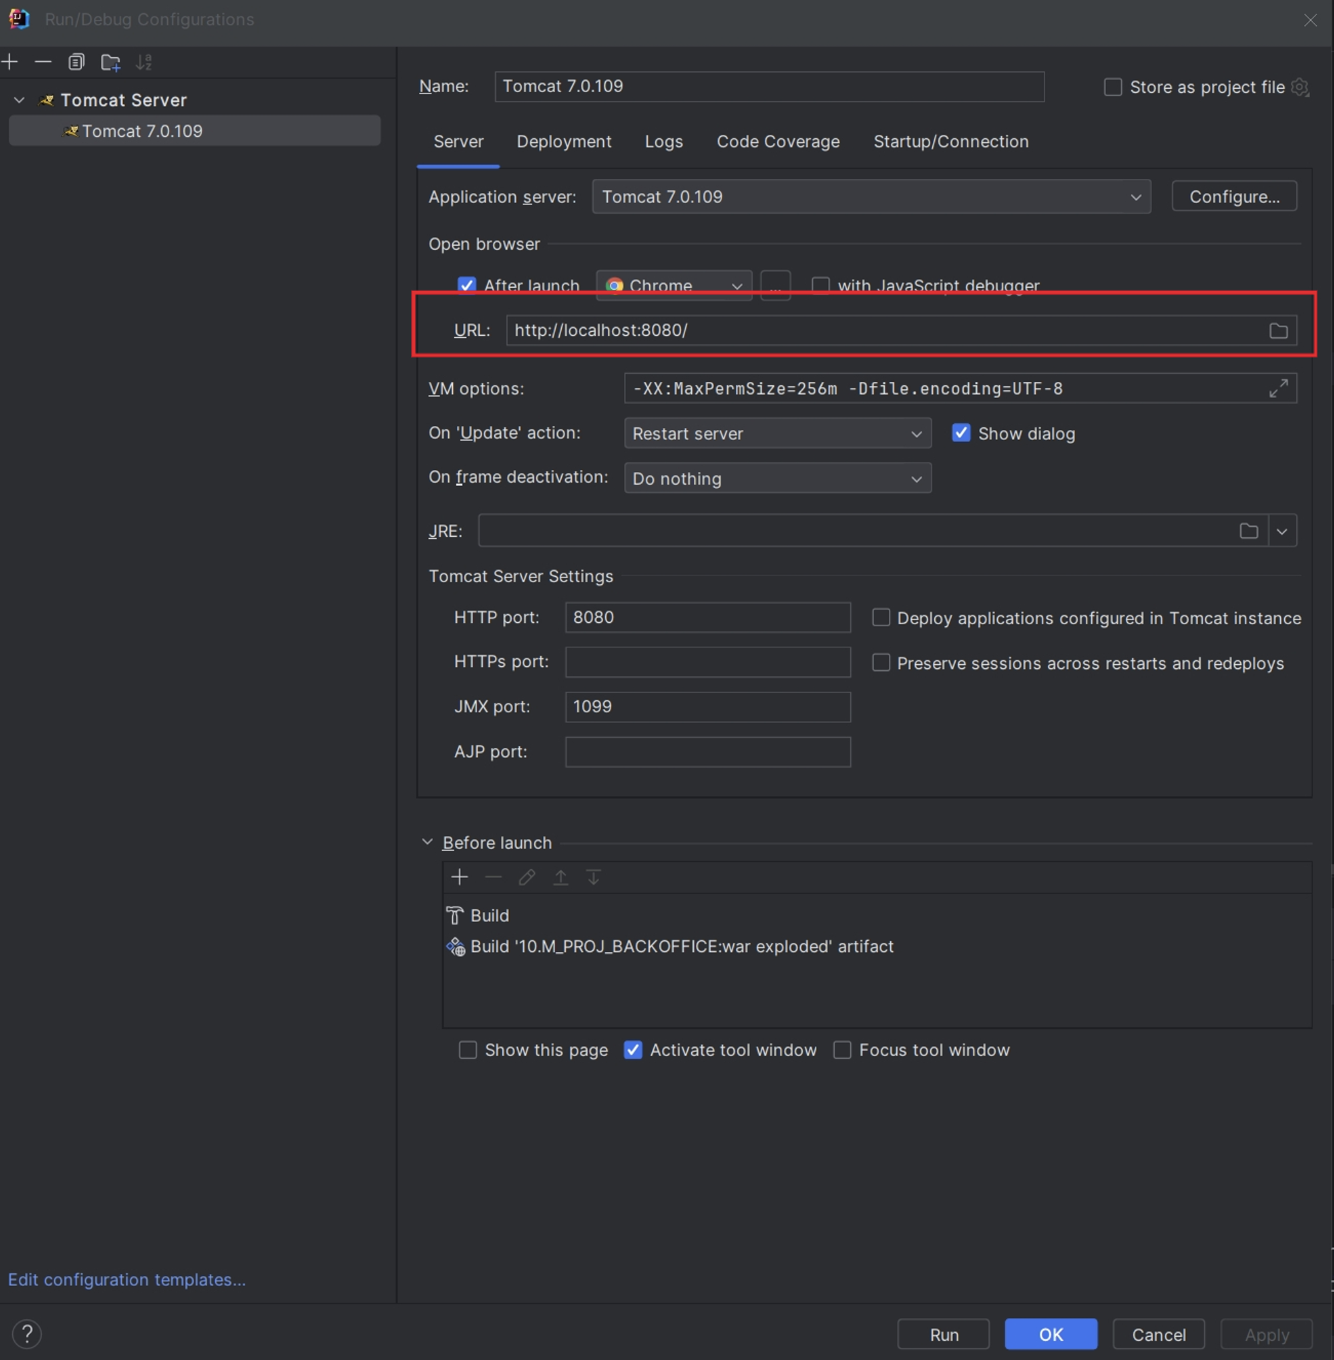Collapse the Tomcat Server tree node

(19, 100)
